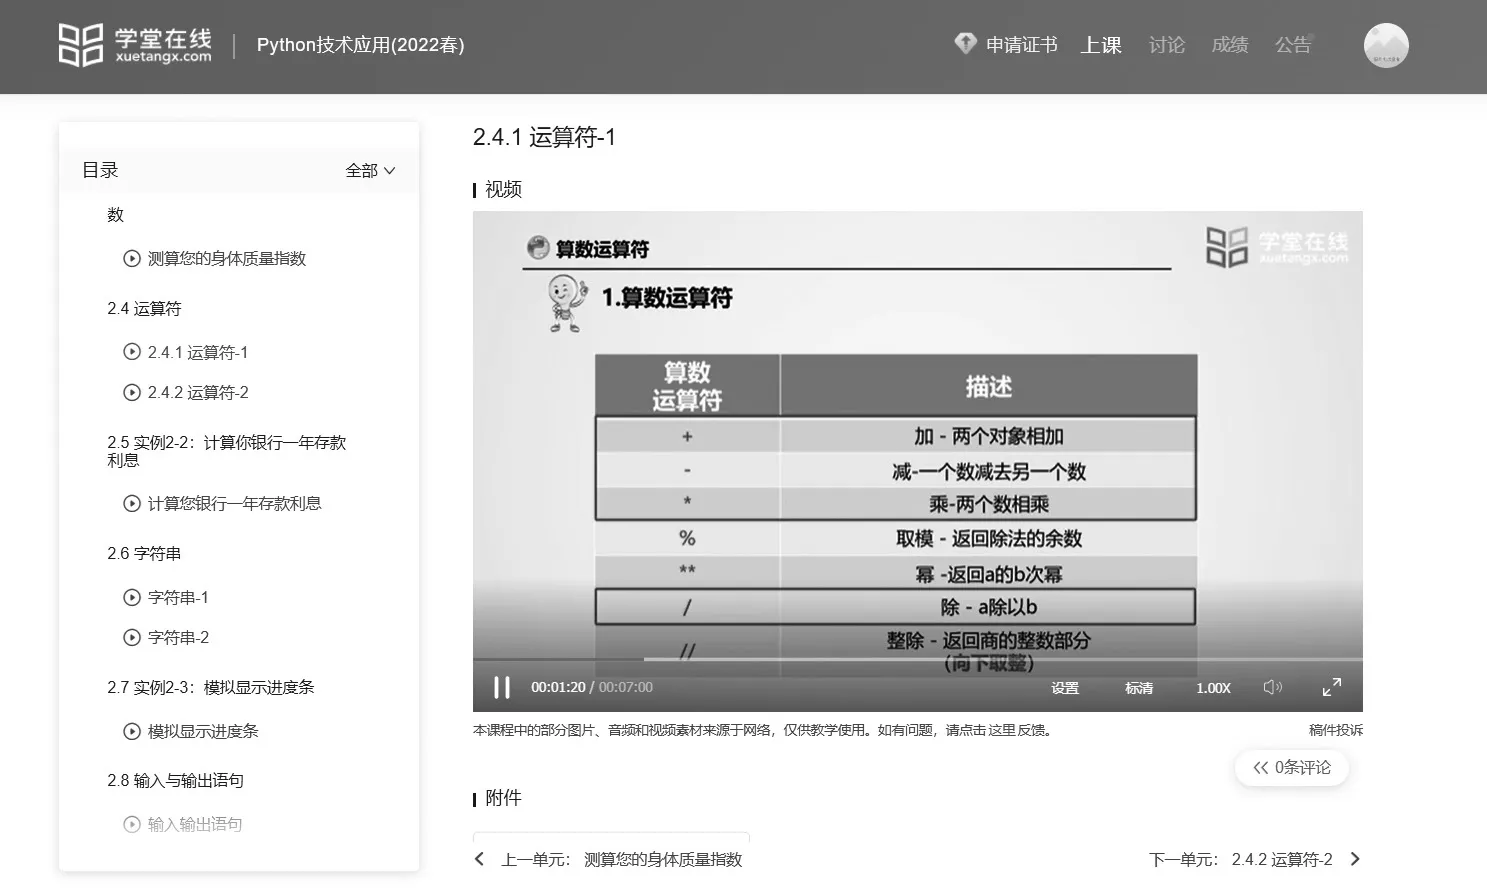Open the 标清 video quality menu
1487x891 pixels.
(1139, 688)
